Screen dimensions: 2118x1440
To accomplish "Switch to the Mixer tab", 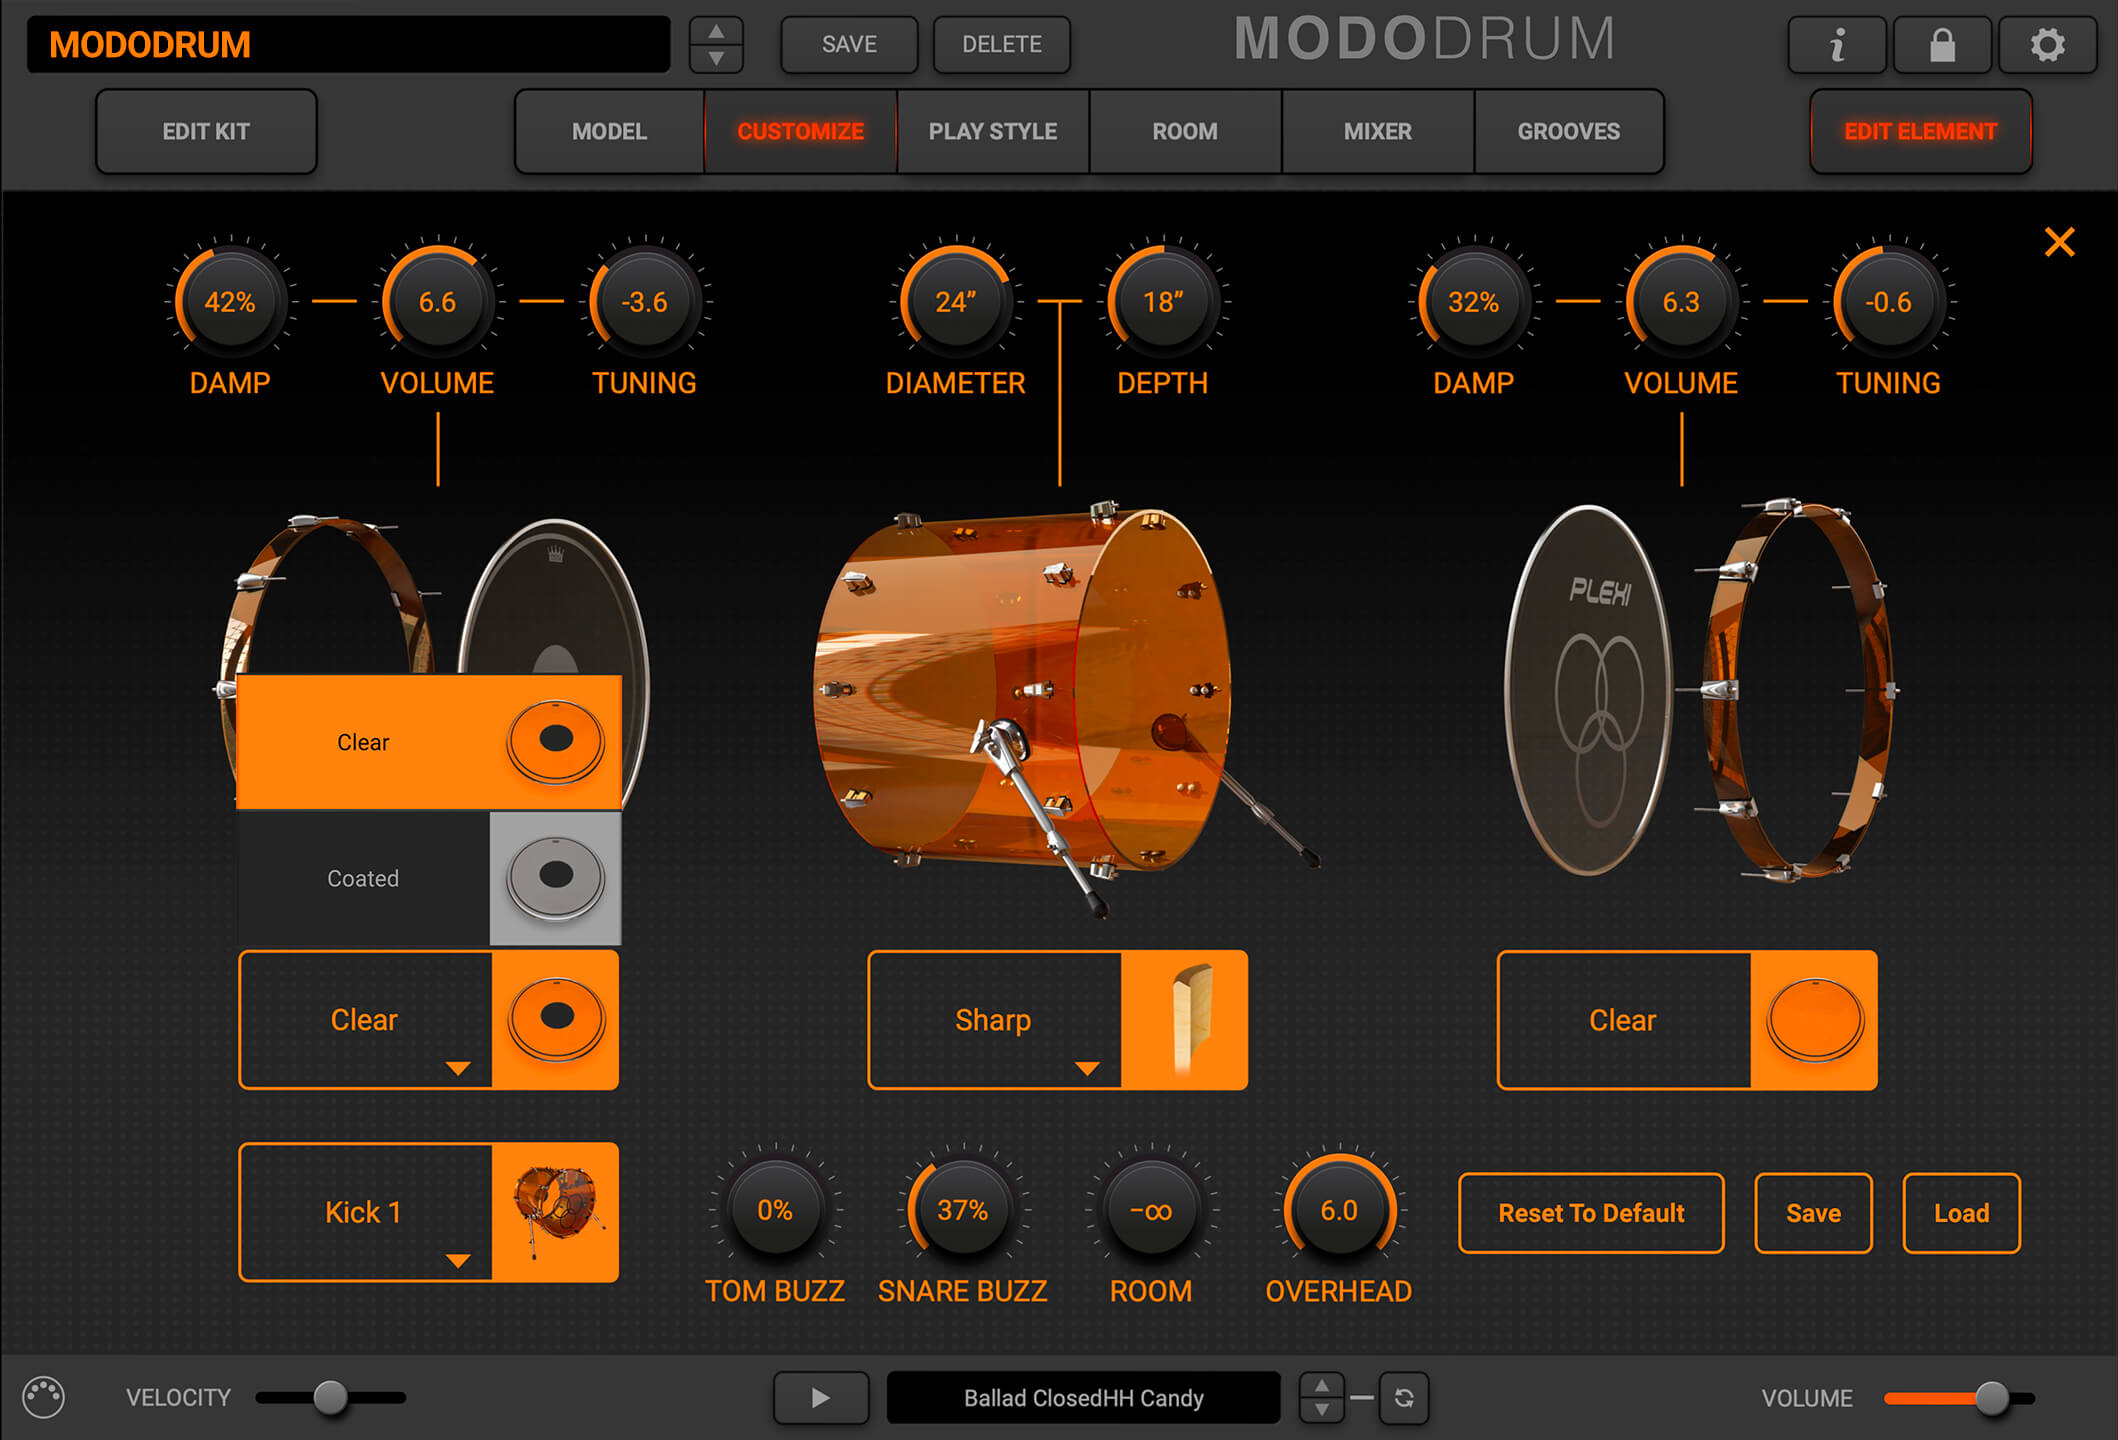I will tap(1377, 131).
